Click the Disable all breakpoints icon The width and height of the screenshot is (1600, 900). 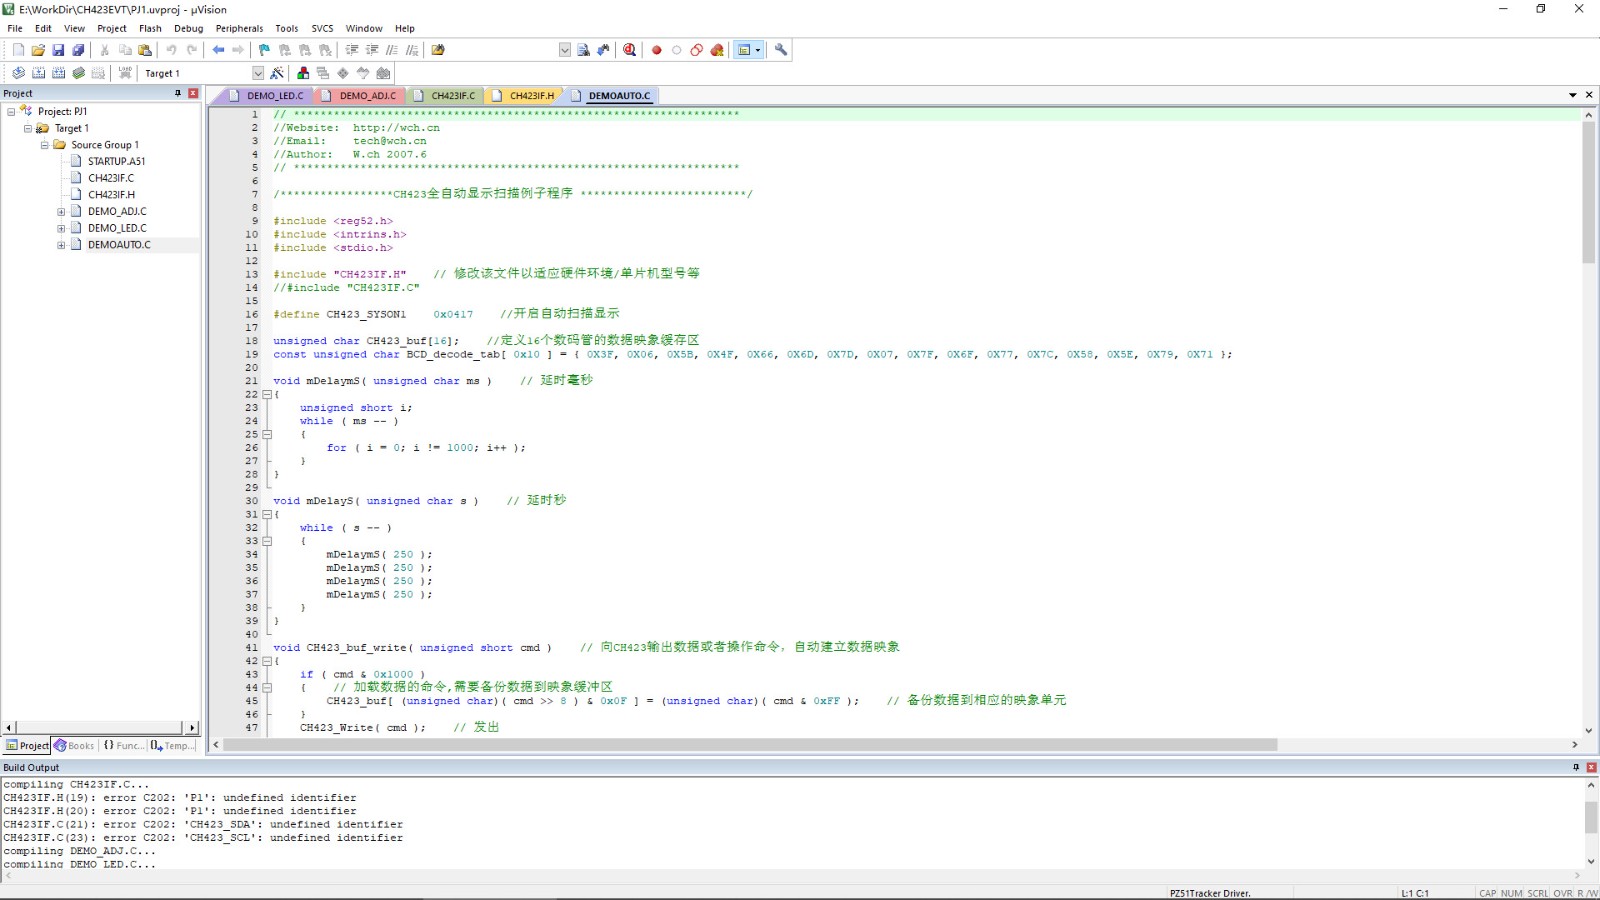coord(697,50)
